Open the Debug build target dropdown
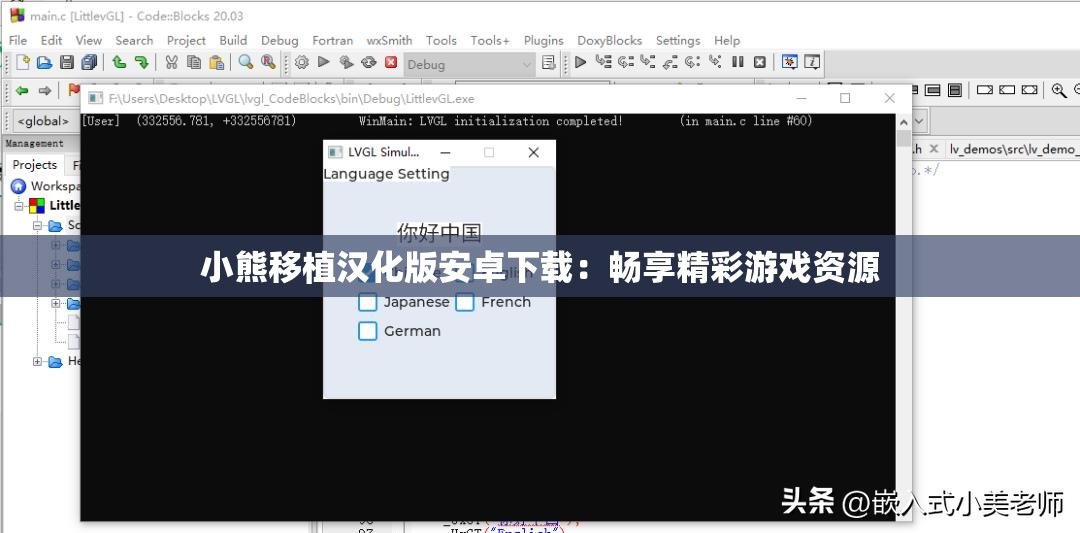This screenshot has width=1080, height=533. coord(468,64)
